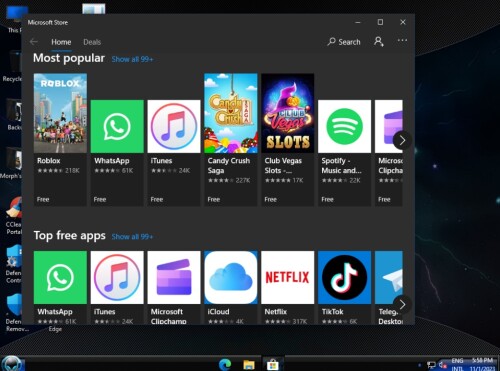Open the TikTok app tile

coord(344,287)
